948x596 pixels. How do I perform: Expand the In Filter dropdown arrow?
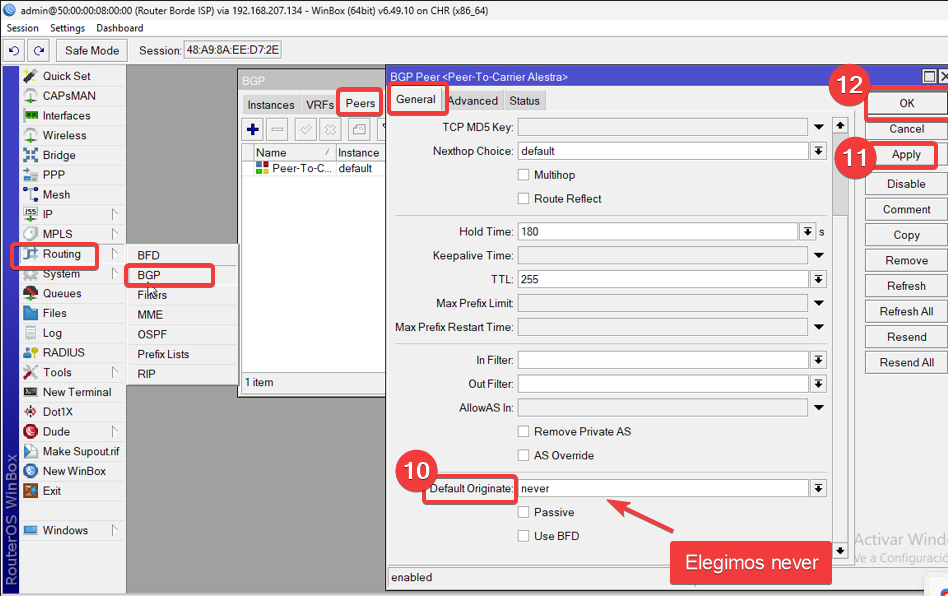pyautogui.click(x=818, y=360)
